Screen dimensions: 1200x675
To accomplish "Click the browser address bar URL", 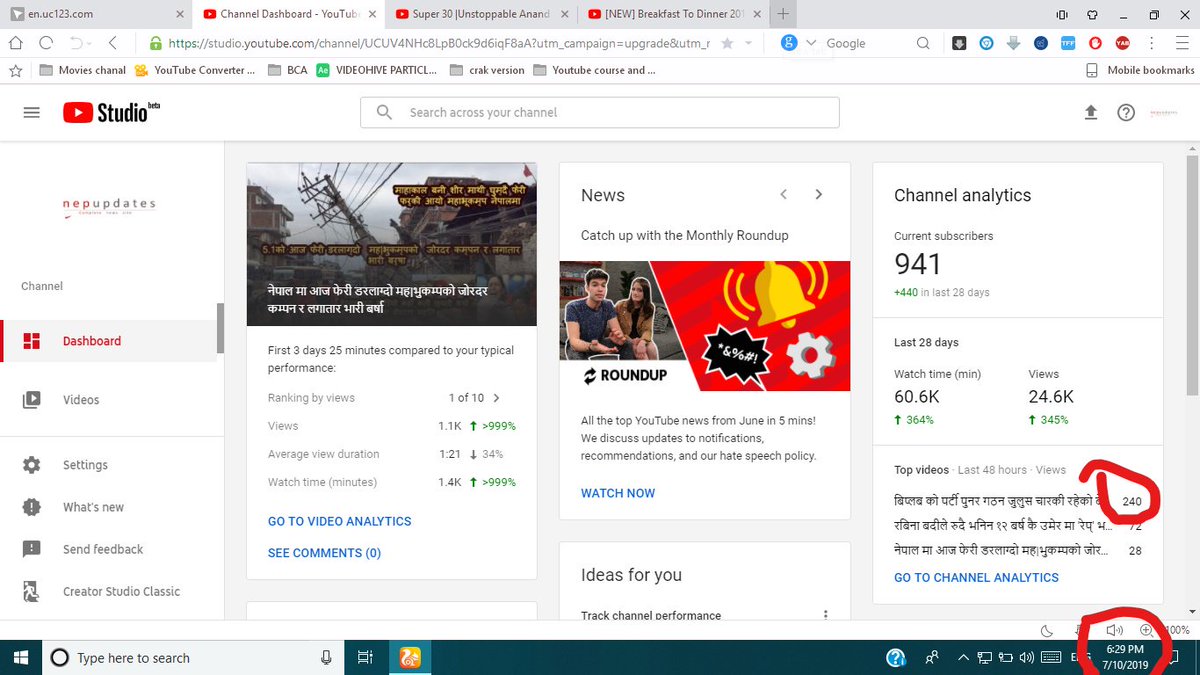I will point(440,43).
